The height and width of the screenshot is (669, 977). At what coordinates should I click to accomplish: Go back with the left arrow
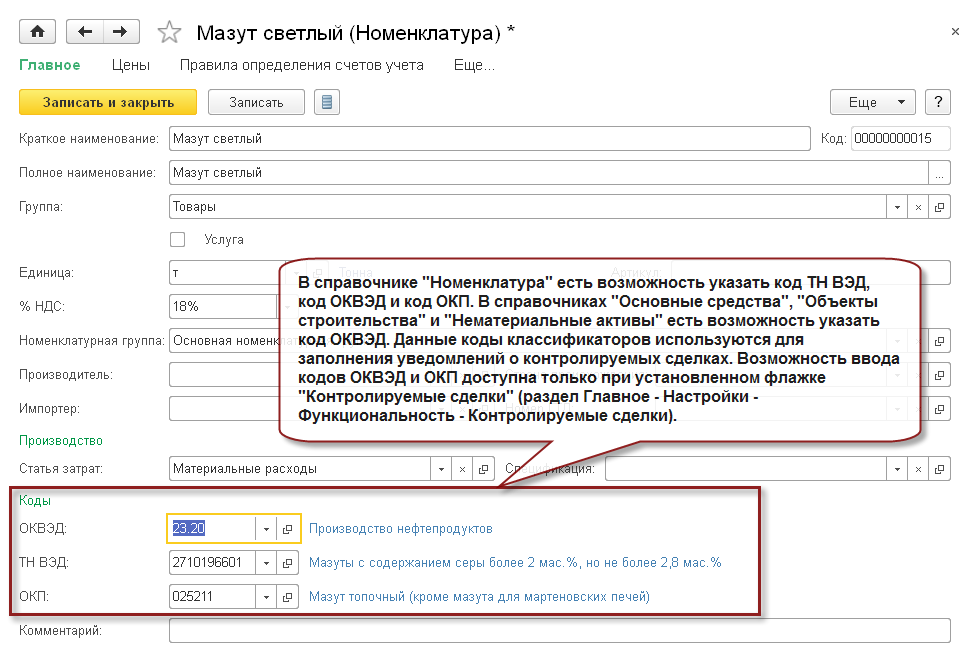[x=84, y=32]
